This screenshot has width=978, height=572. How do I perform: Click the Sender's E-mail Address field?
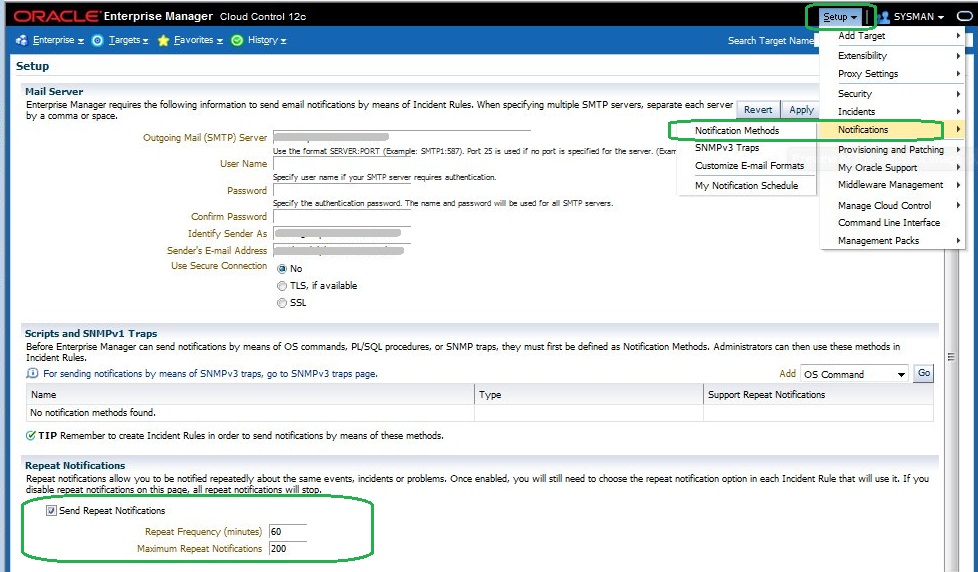point(342,250)
